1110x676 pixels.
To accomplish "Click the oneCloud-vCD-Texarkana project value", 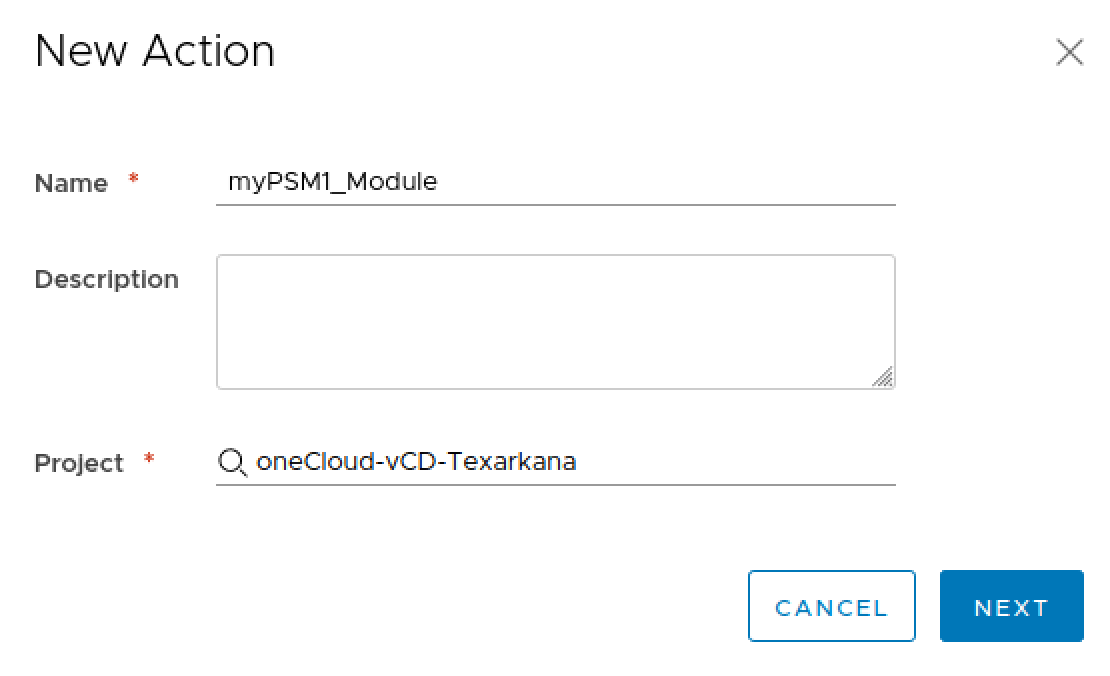I will [x=416, y=462].
